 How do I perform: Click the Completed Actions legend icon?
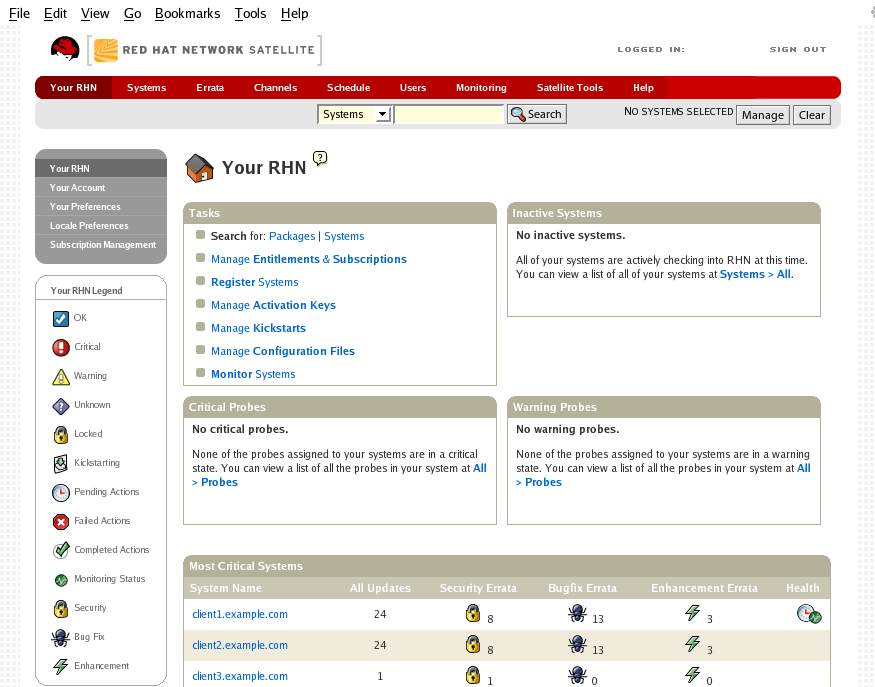61,550
